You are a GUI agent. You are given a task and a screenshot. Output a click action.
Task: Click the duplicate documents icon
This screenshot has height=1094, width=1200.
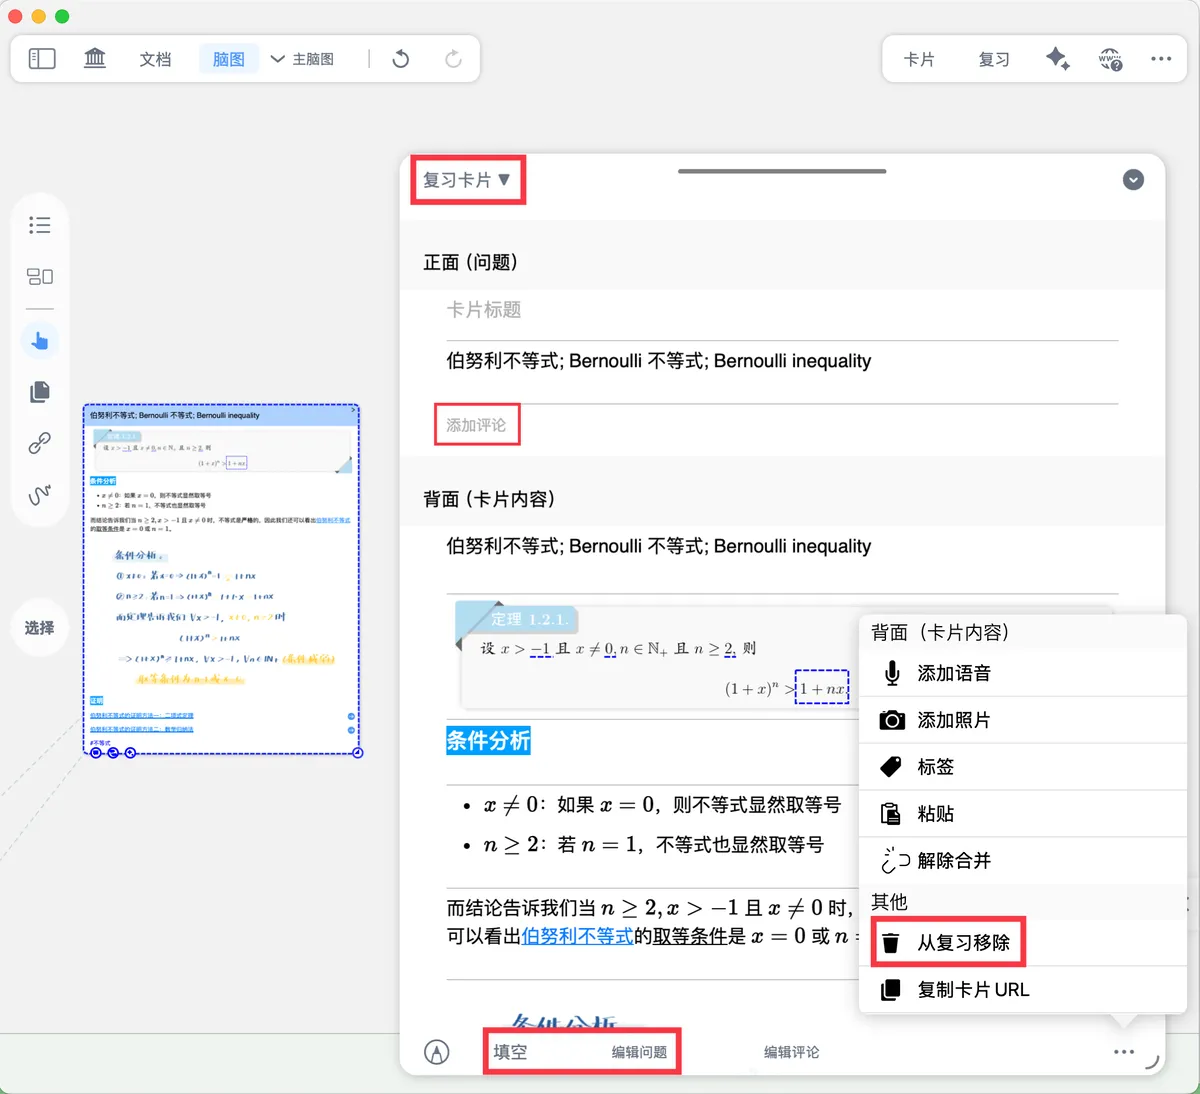tap(40, 391)
